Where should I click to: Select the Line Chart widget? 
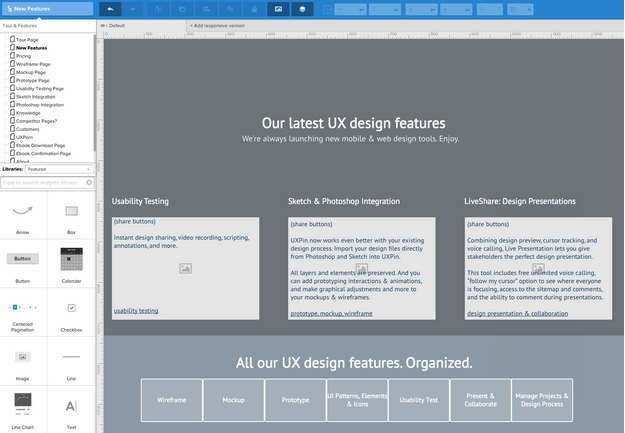click(23, 410)
